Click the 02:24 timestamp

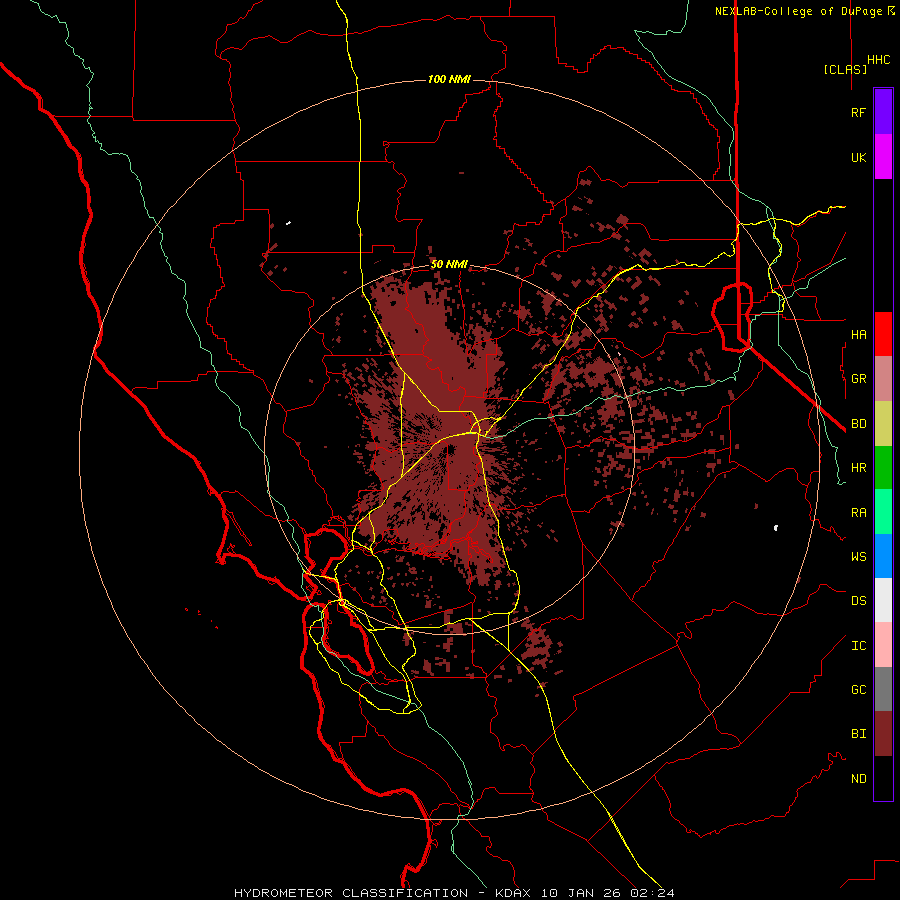[x=655, y=893]
